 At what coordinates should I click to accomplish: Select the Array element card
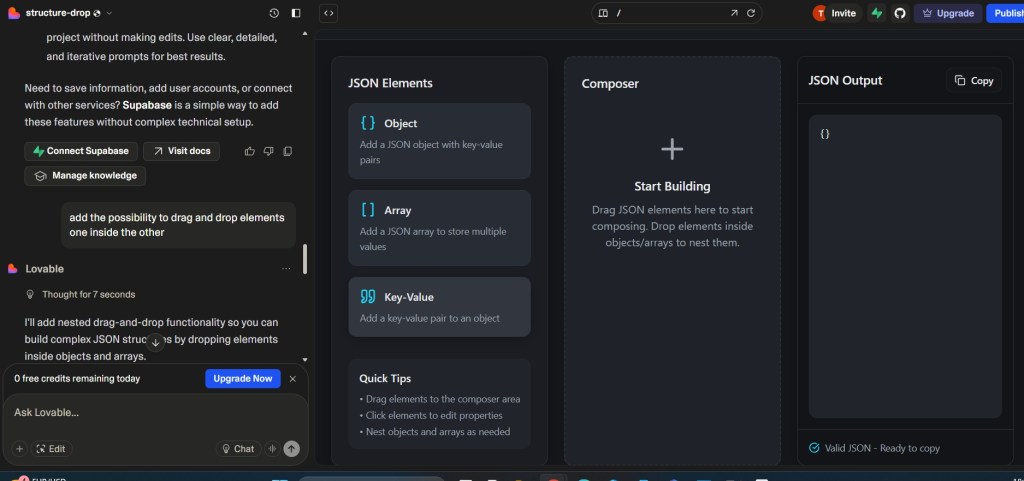point(440,228)
